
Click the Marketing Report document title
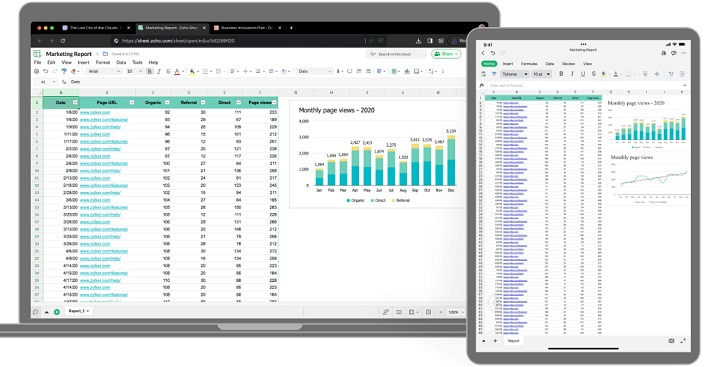68,54
